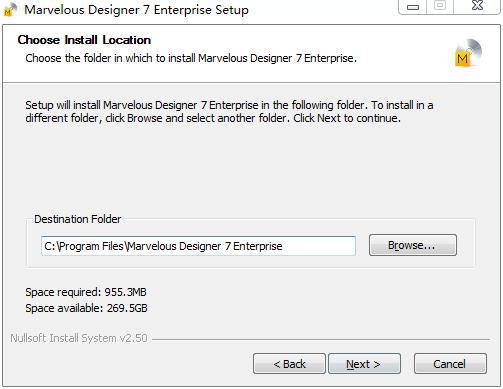This screenshot has width=503, height=389.
Task: Return with the < Back button
Action: tap(289, 364)
